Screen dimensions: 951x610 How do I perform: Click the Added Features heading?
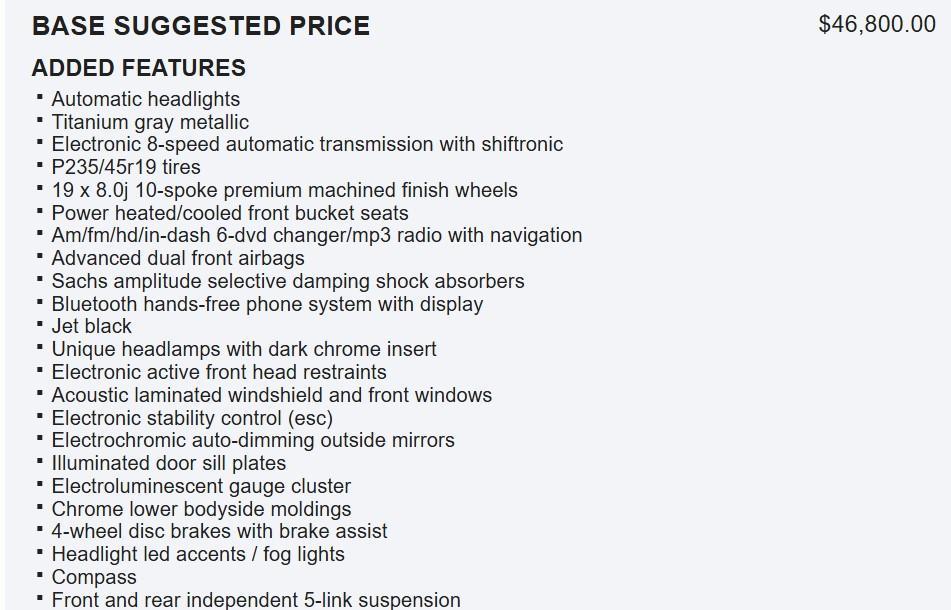tap(139, 68)
